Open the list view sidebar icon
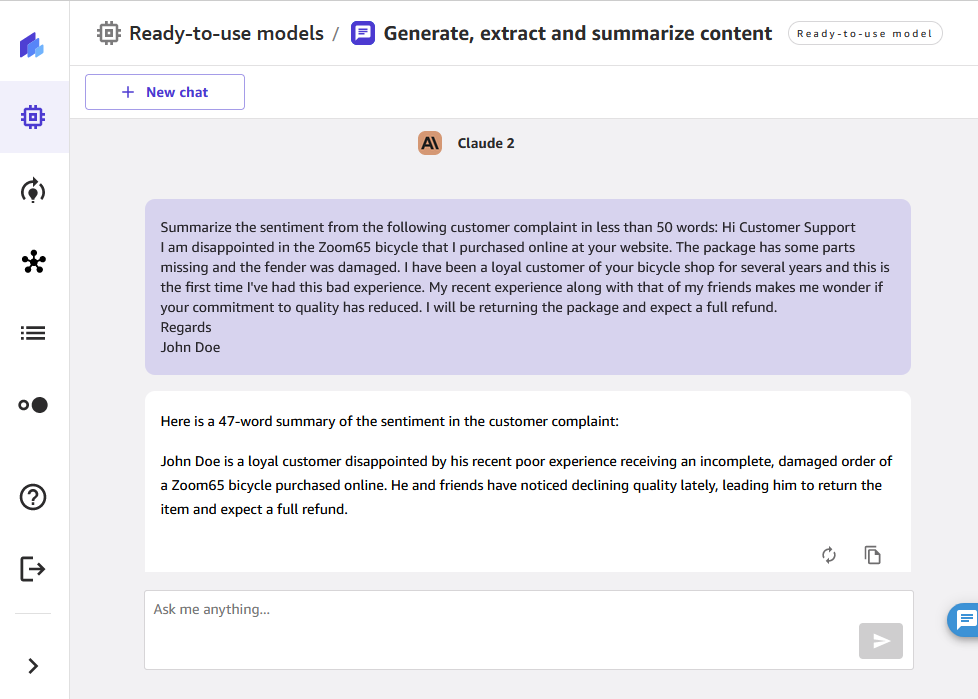 click(33, 333)
